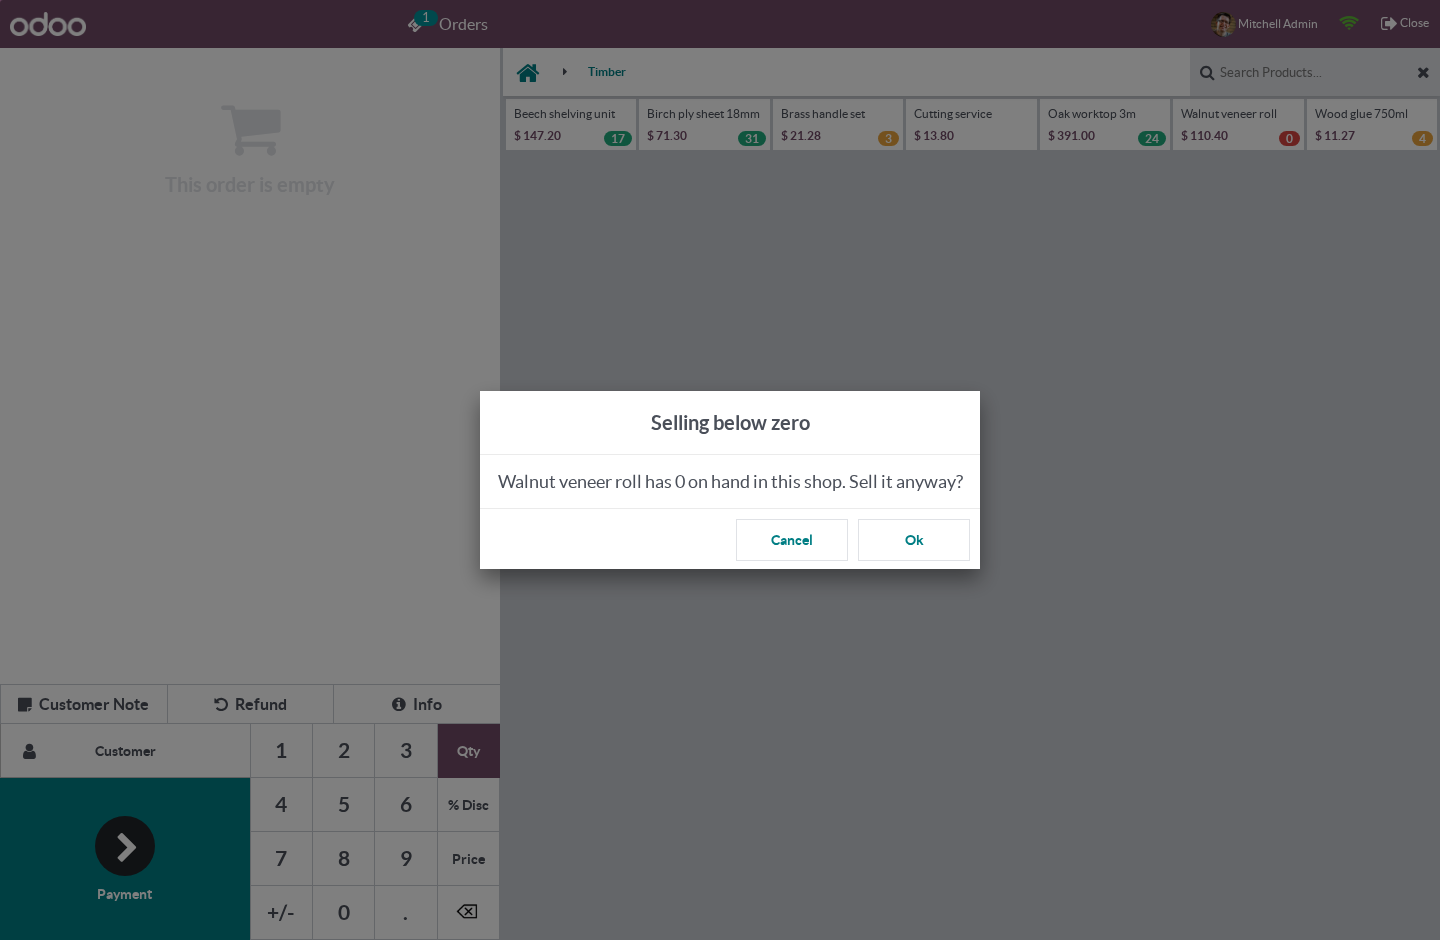Click the home category icon
Image resolution: width=1440 pixels, height=940 pixels.
[528, 72]
